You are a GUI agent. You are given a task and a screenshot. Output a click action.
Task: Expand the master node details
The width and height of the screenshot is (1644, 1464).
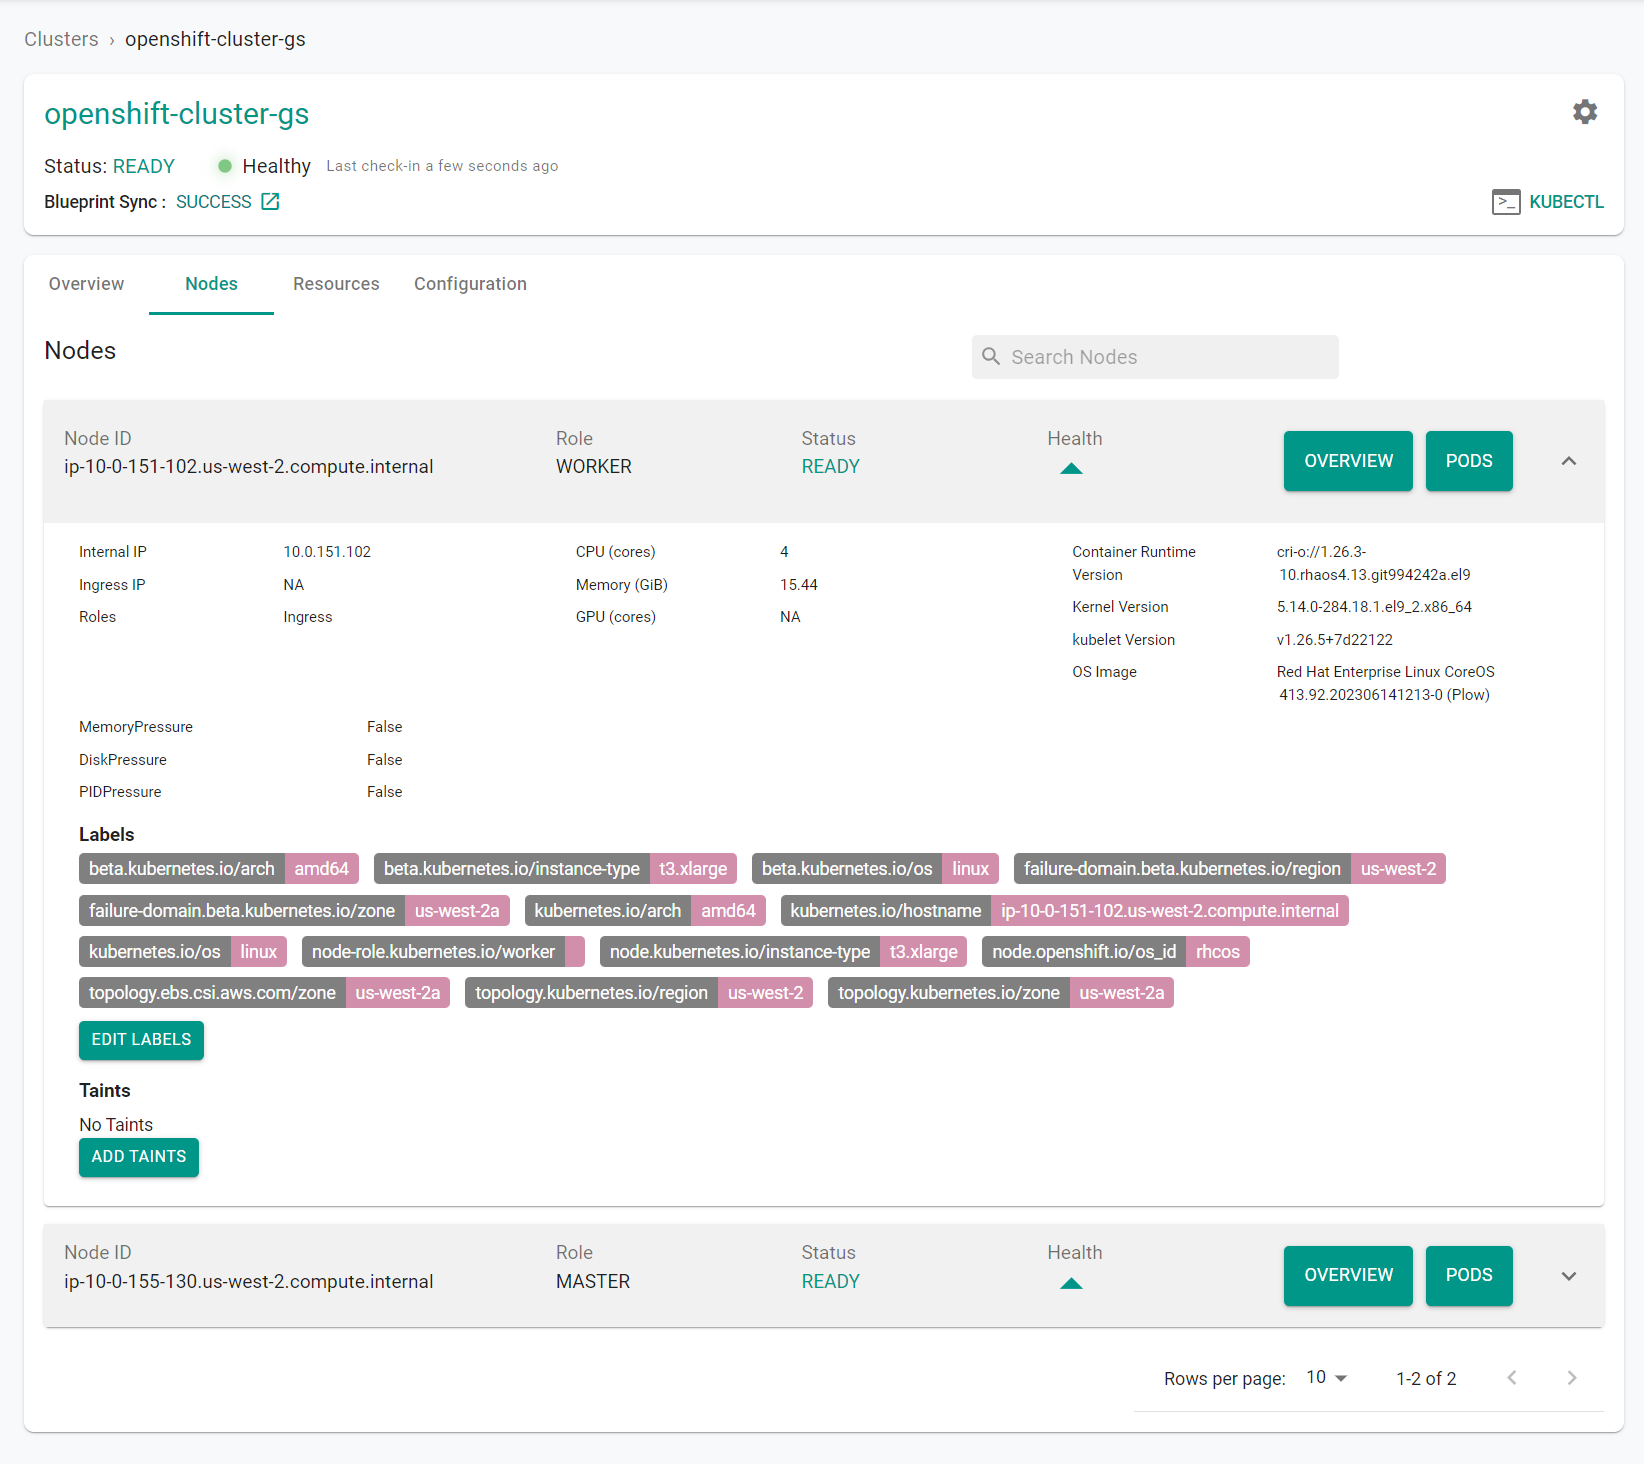(x=1569, y=1276)
